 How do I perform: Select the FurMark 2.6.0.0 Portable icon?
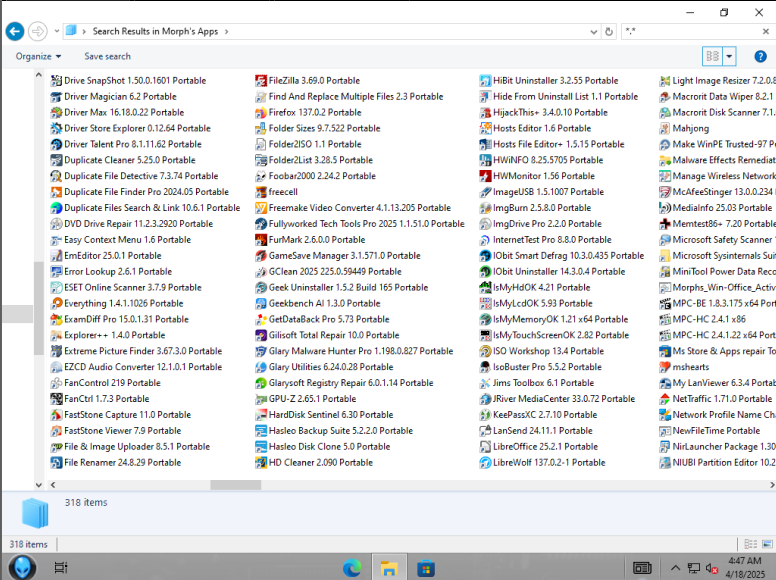coord(260,240)
